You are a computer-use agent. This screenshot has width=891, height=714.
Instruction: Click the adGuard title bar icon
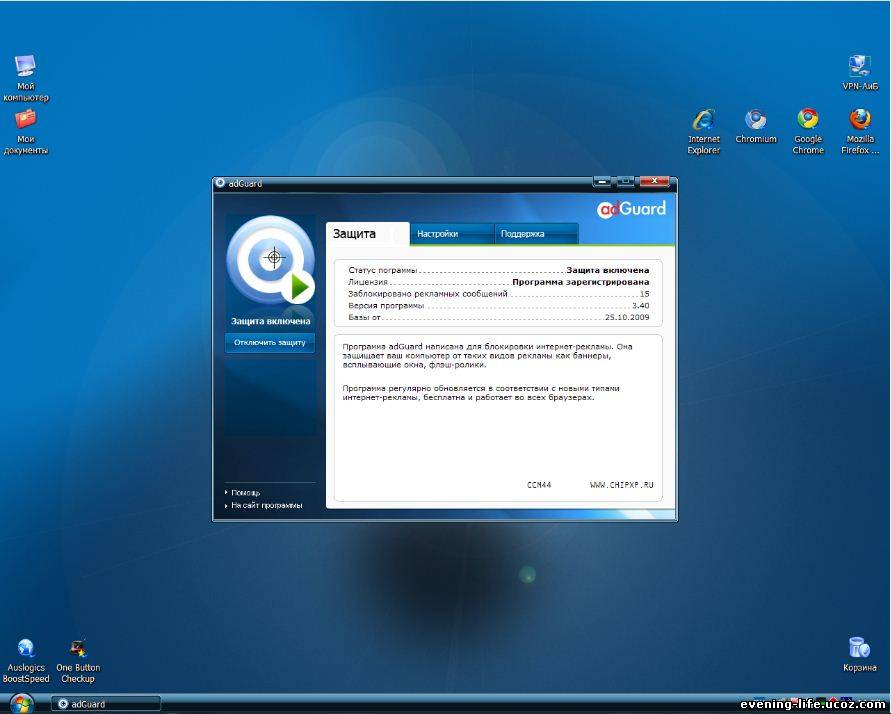point(220,183)
